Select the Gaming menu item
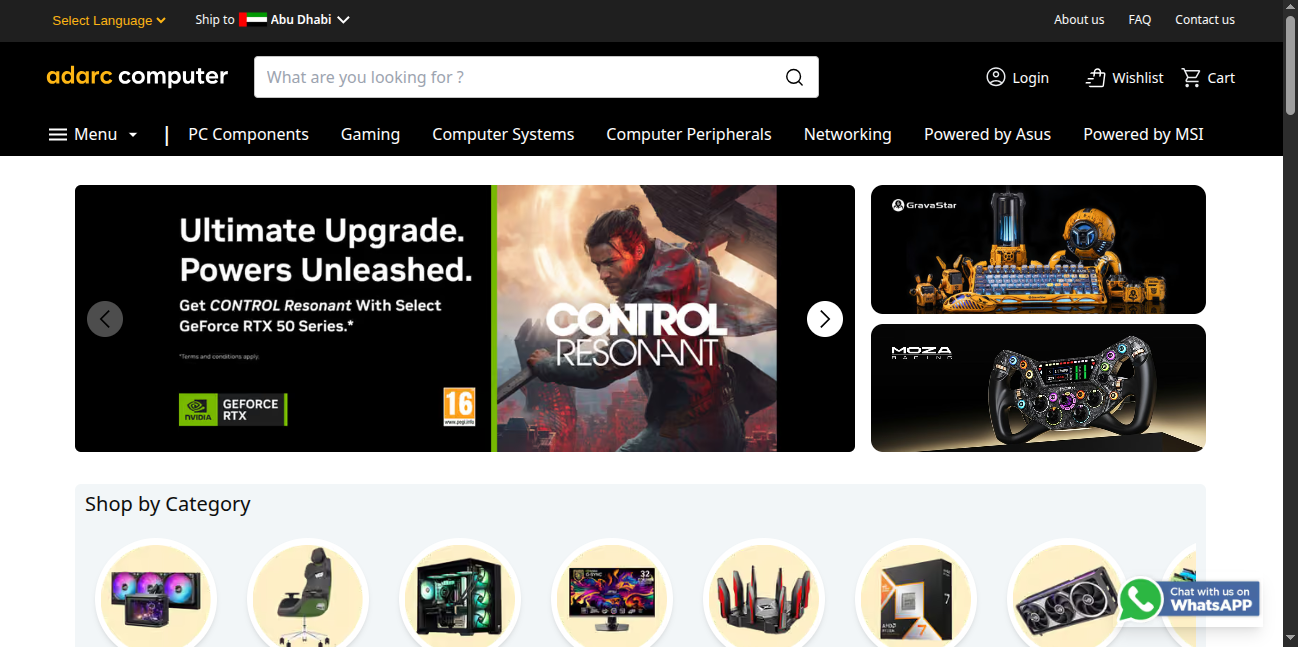The image size is (1298, 647). [370, 134]
